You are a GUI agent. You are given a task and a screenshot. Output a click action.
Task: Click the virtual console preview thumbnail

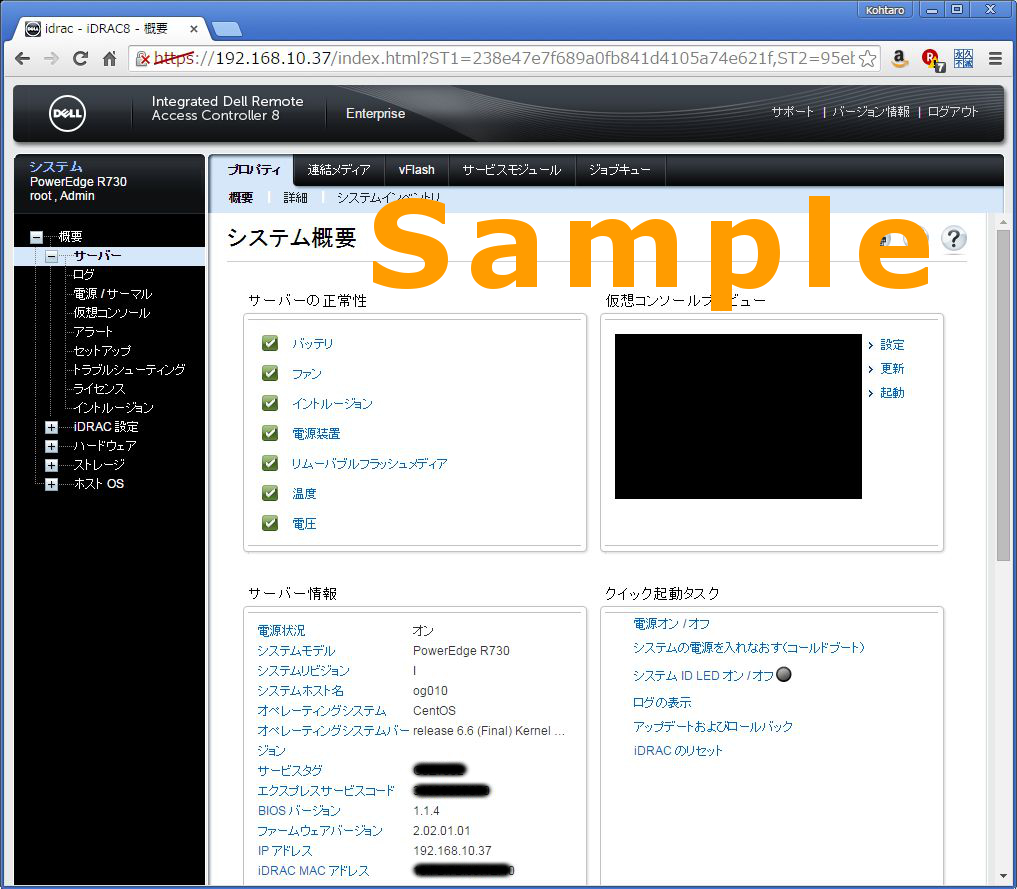[738, 416]
